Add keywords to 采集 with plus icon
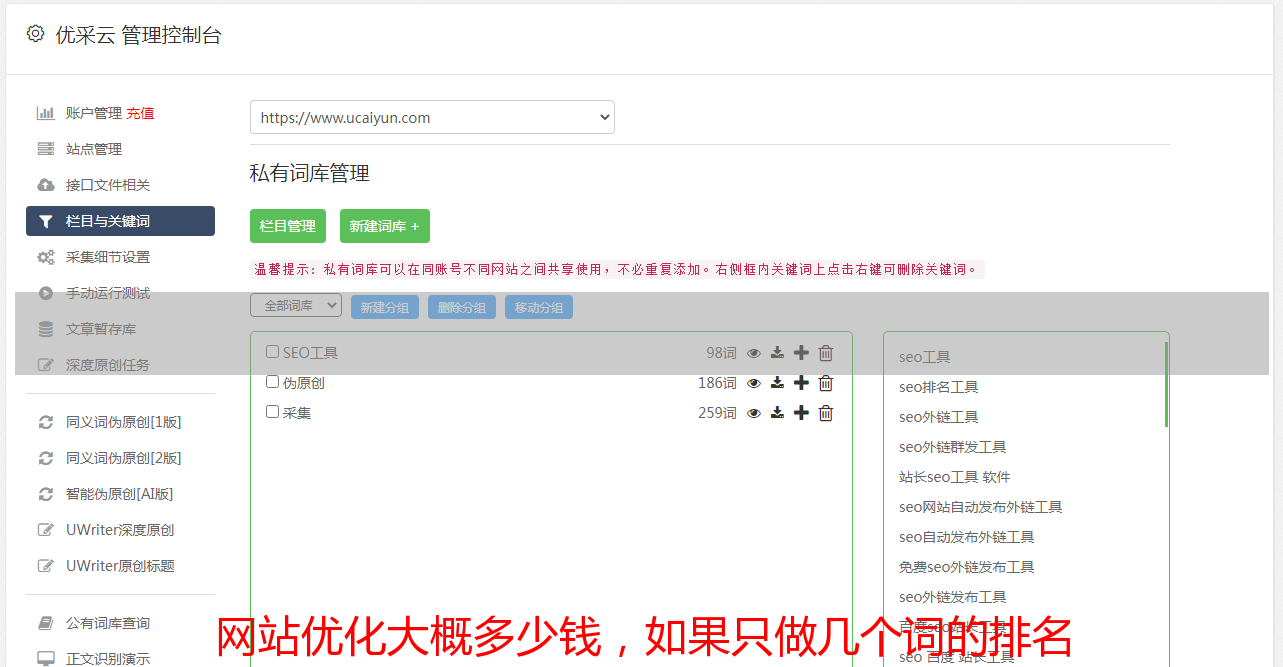1283x667 pixels. tap(801, 413)
